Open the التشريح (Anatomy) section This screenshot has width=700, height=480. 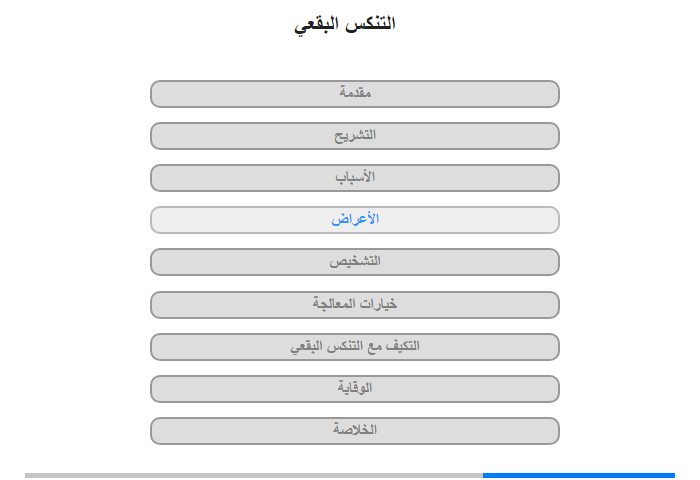click(354, 136)
